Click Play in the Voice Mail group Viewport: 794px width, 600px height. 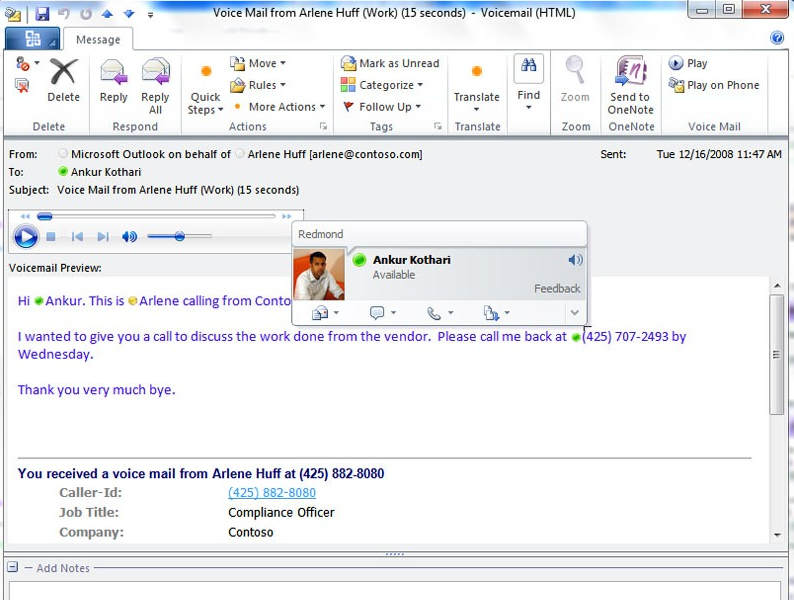click(688, 63)
